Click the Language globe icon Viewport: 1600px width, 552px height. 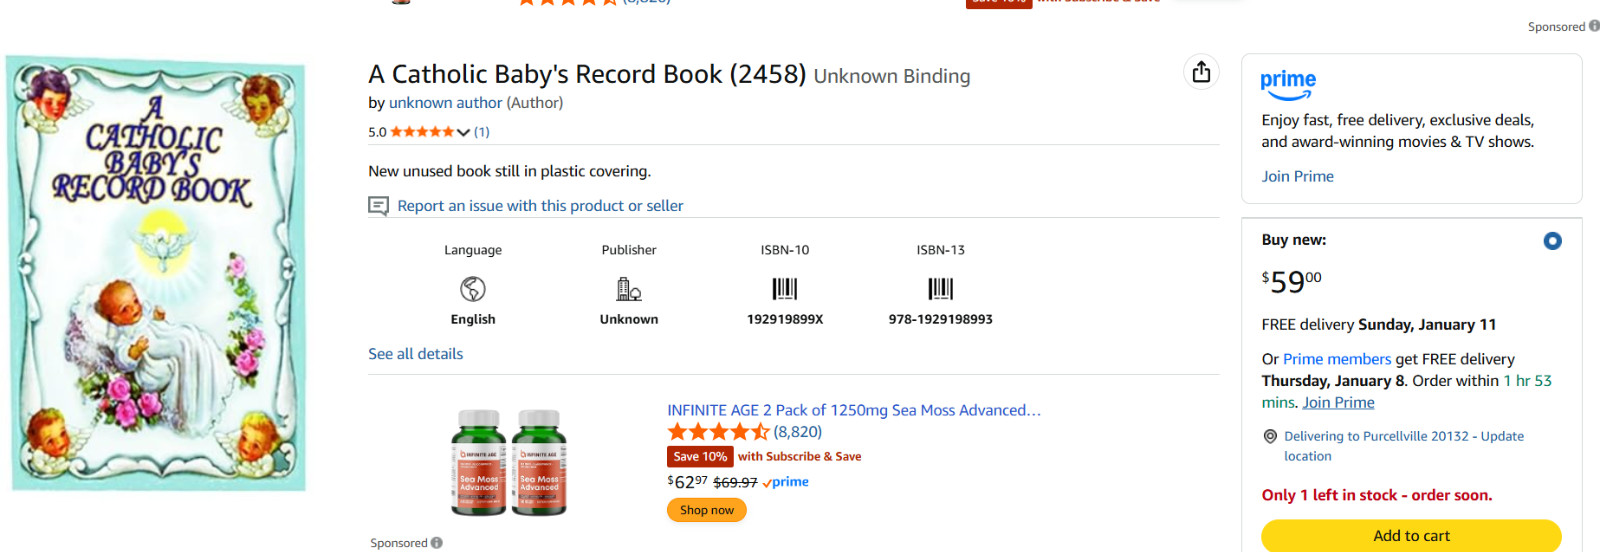click(473, 289)
